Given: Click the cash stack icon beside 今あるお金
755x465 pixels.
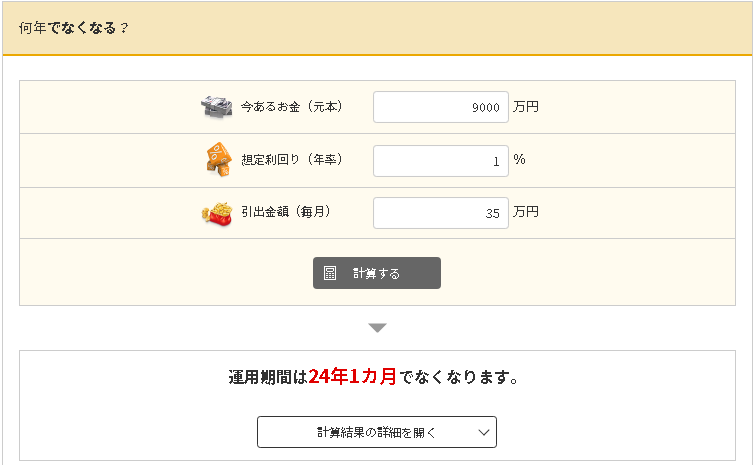Looking at the screenshot, I should (217, 107).
